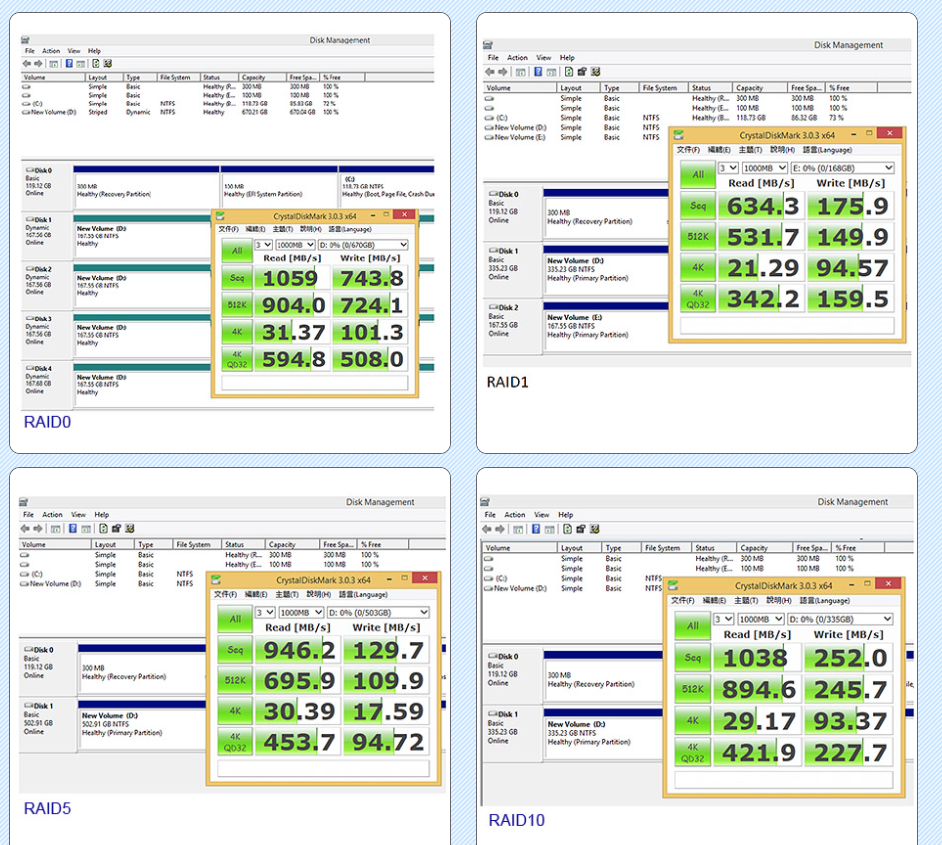The image size is (942, 845).
Task: Click Refresh icon in RAID1 Disk Management toolbar
Action: 567,72
